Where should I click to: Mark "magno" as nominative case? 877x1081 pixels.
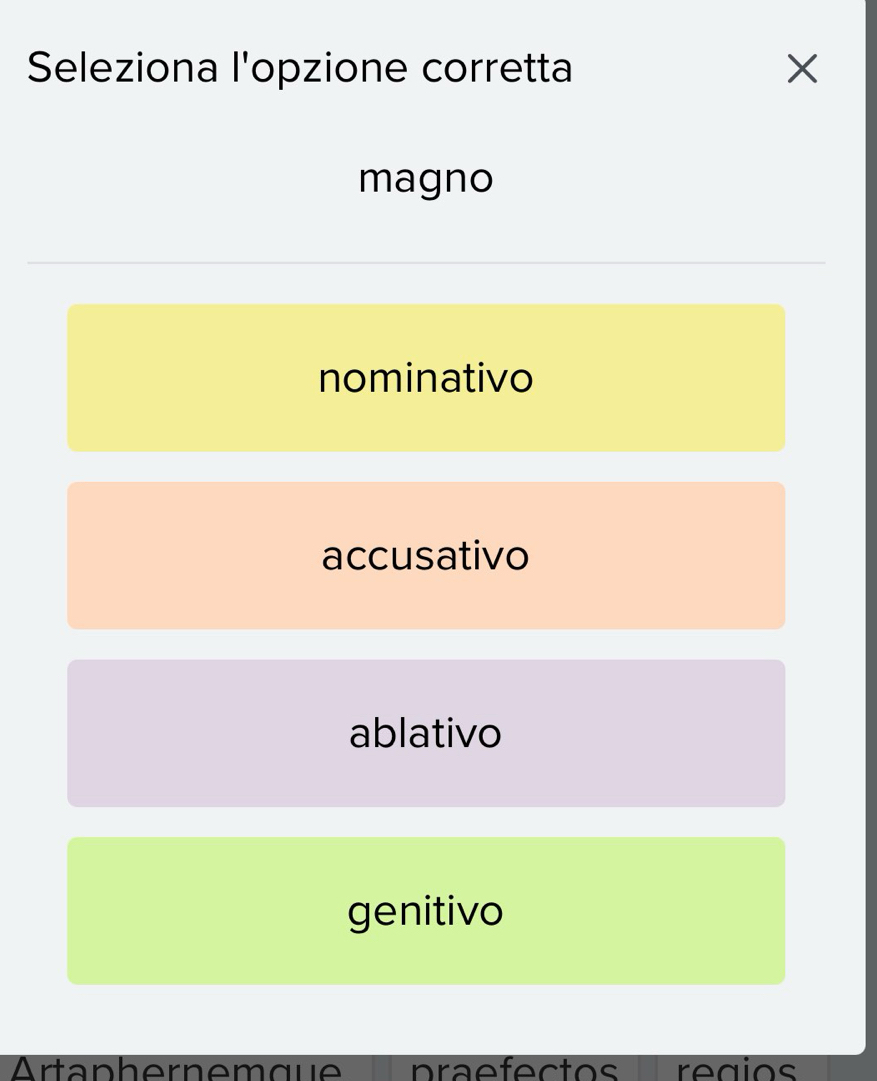pyautogui.click(x=426, y=378)
